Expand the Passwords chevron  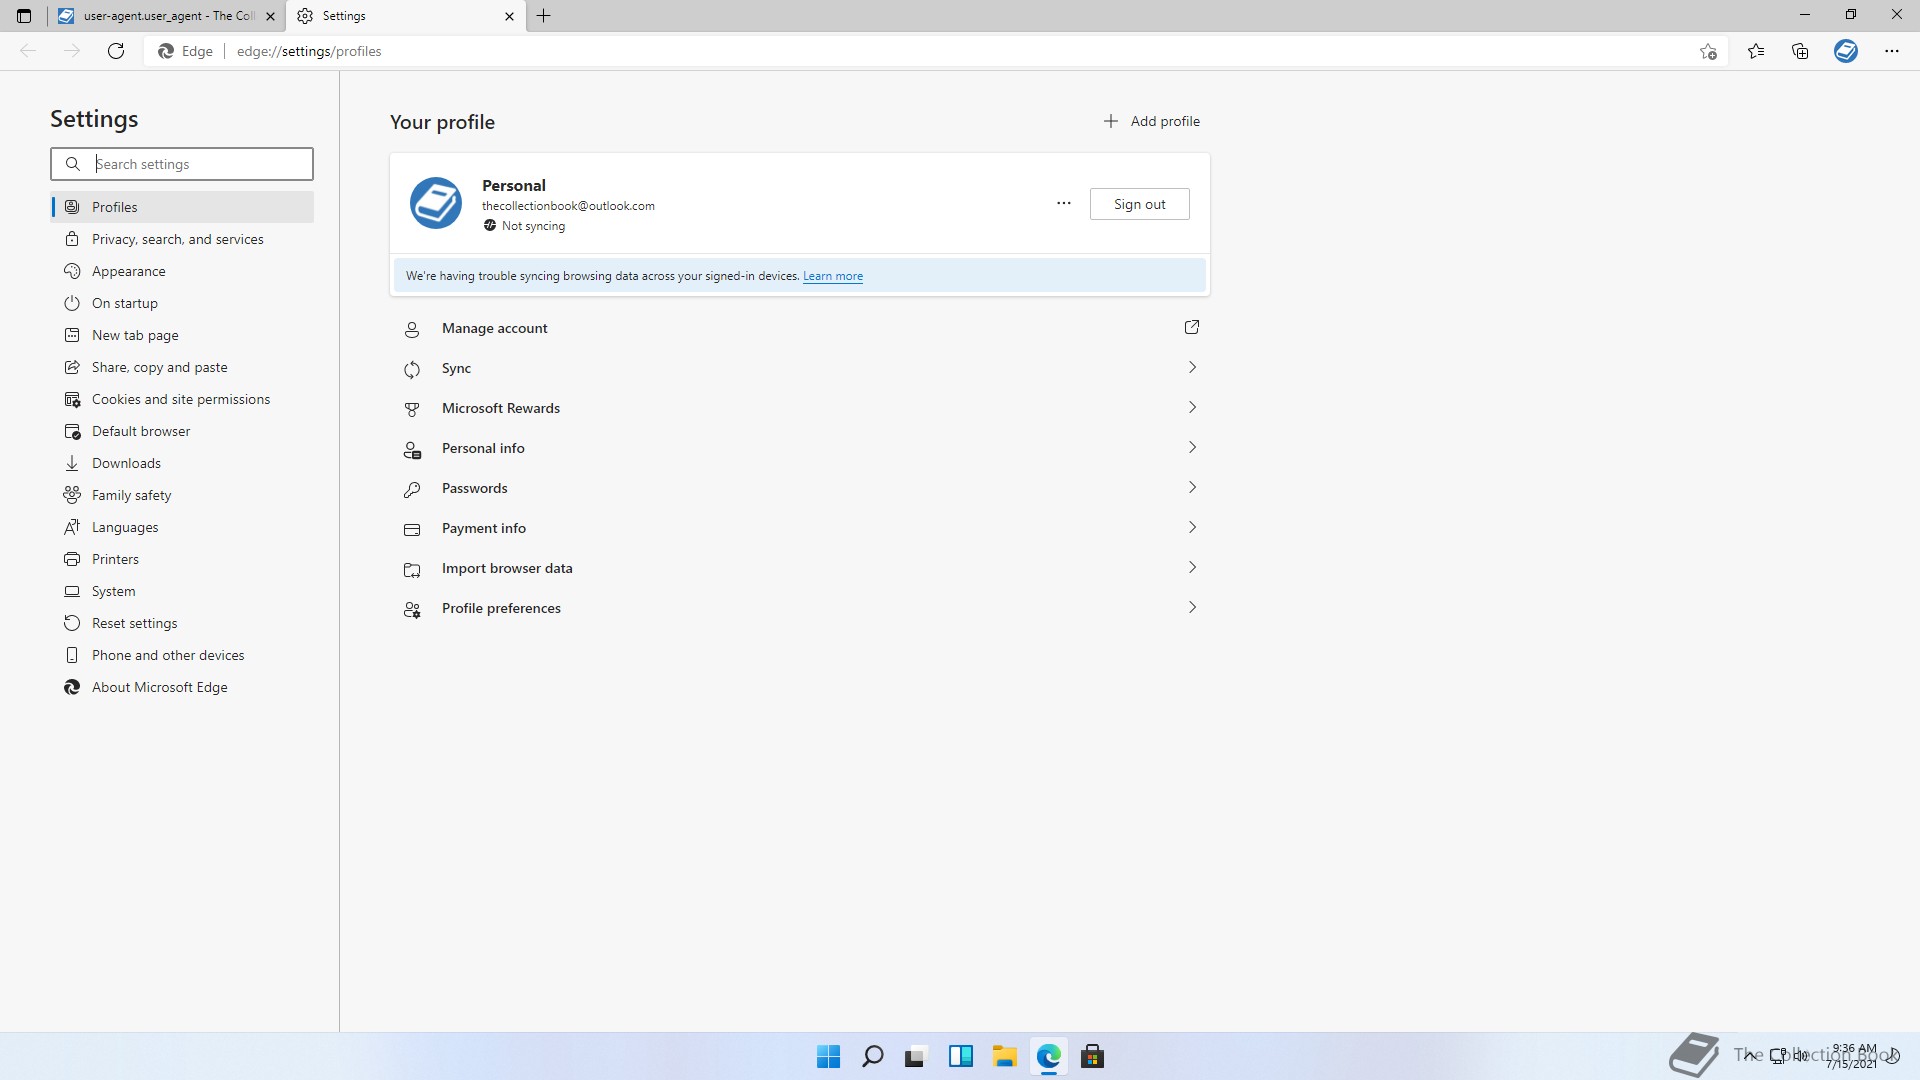tap(1192, 487)
